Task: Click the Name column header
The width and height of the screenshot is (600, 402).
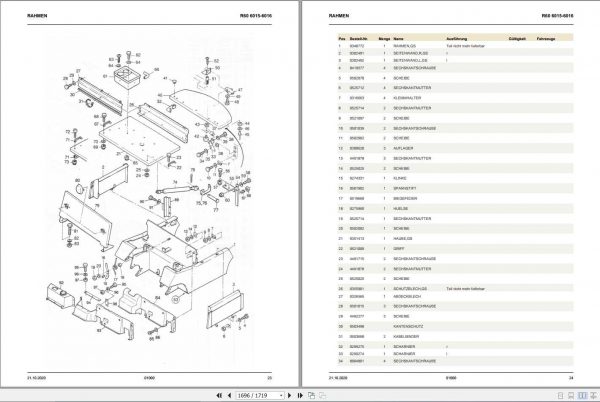Action: (398, 39)
